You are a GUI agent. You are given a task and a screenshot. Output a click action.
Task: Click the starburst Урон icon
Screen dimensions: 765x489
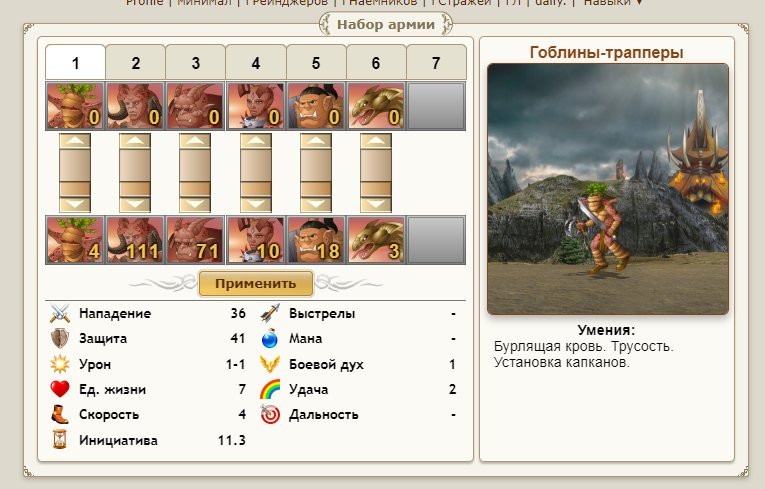60,364
